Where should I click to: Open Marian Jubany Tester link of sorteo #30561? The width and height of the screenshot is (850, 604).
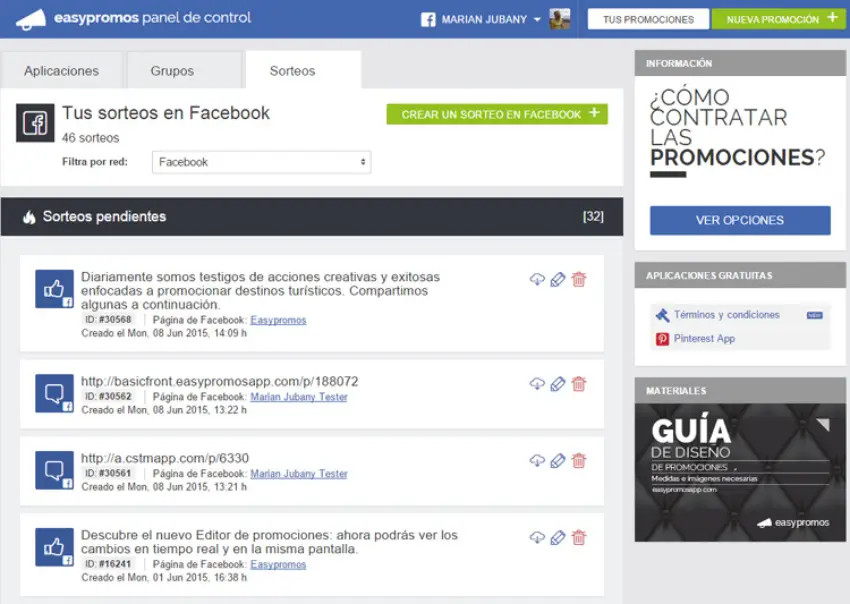[299, 474]
